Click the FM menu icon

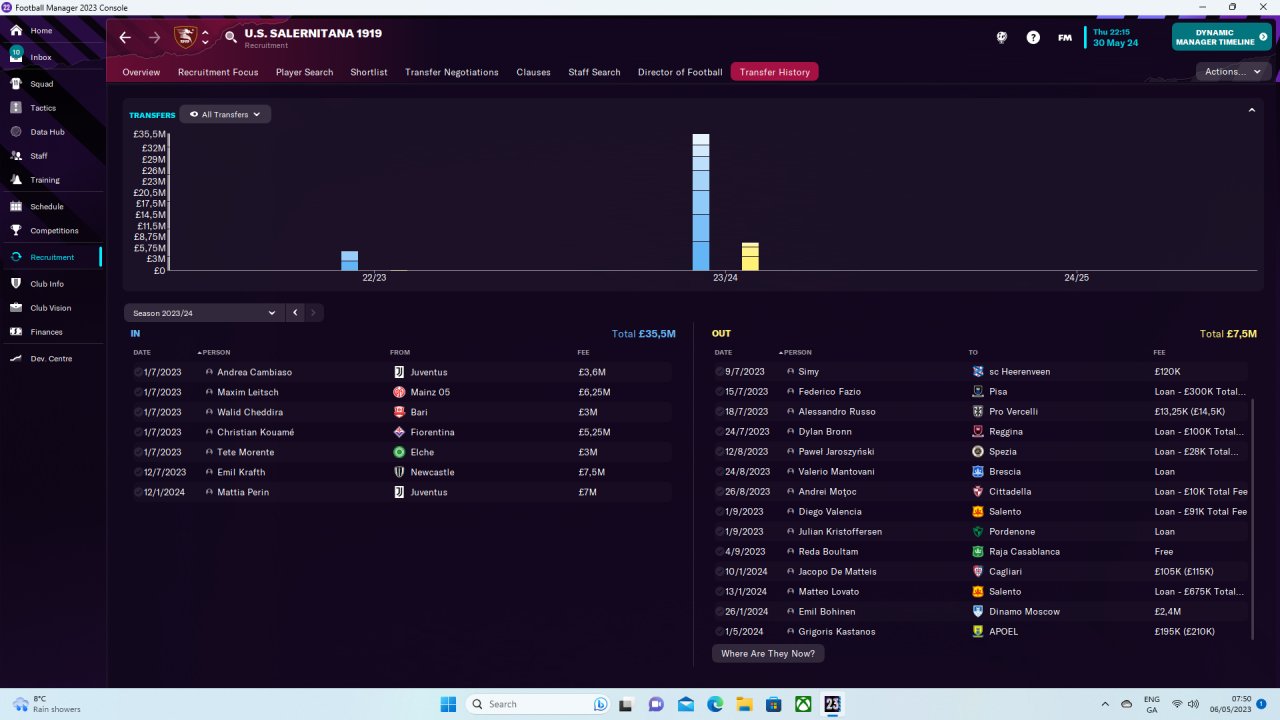pos(1065,37)
